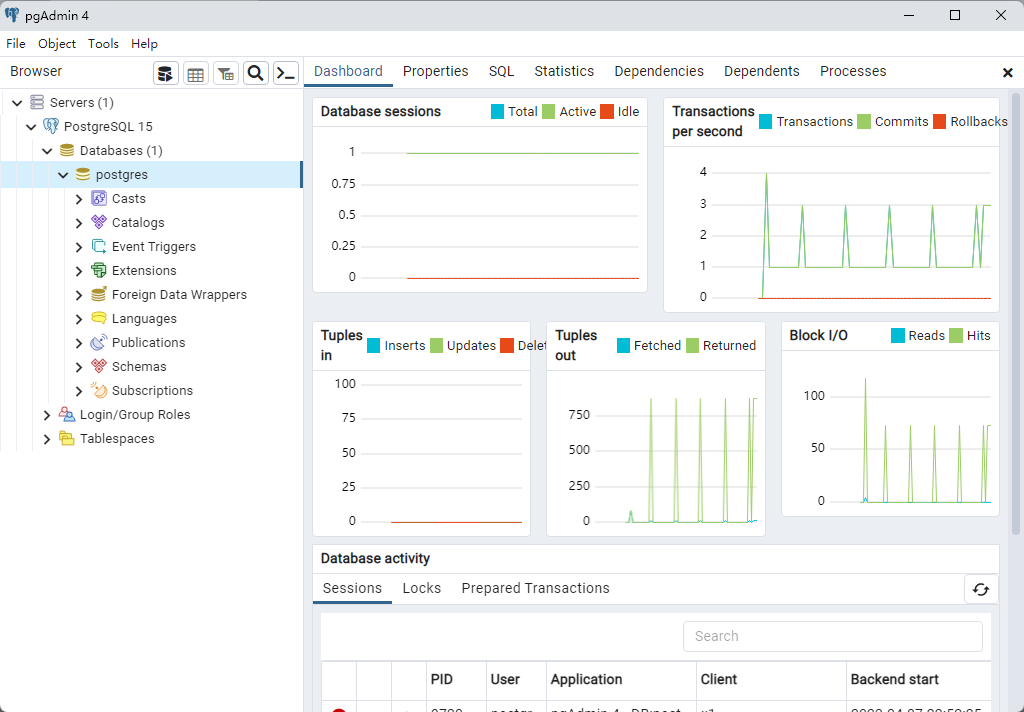The width and height of the screenshot is (1024, 712).
Task: Expand the Catalogs node
Action: pyautogui.click(x=79, y=223)
